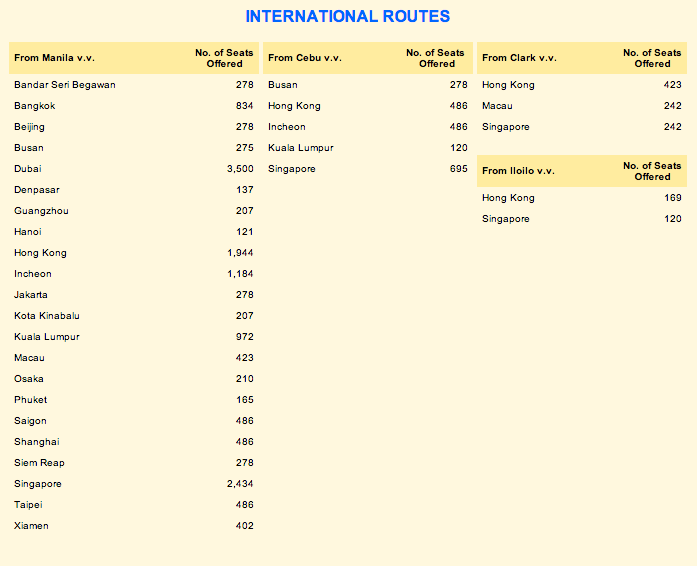Viewport: 697px width, 566px height.
Task: Click the 834 seats value for Bangkok
Action: (244, 106)
